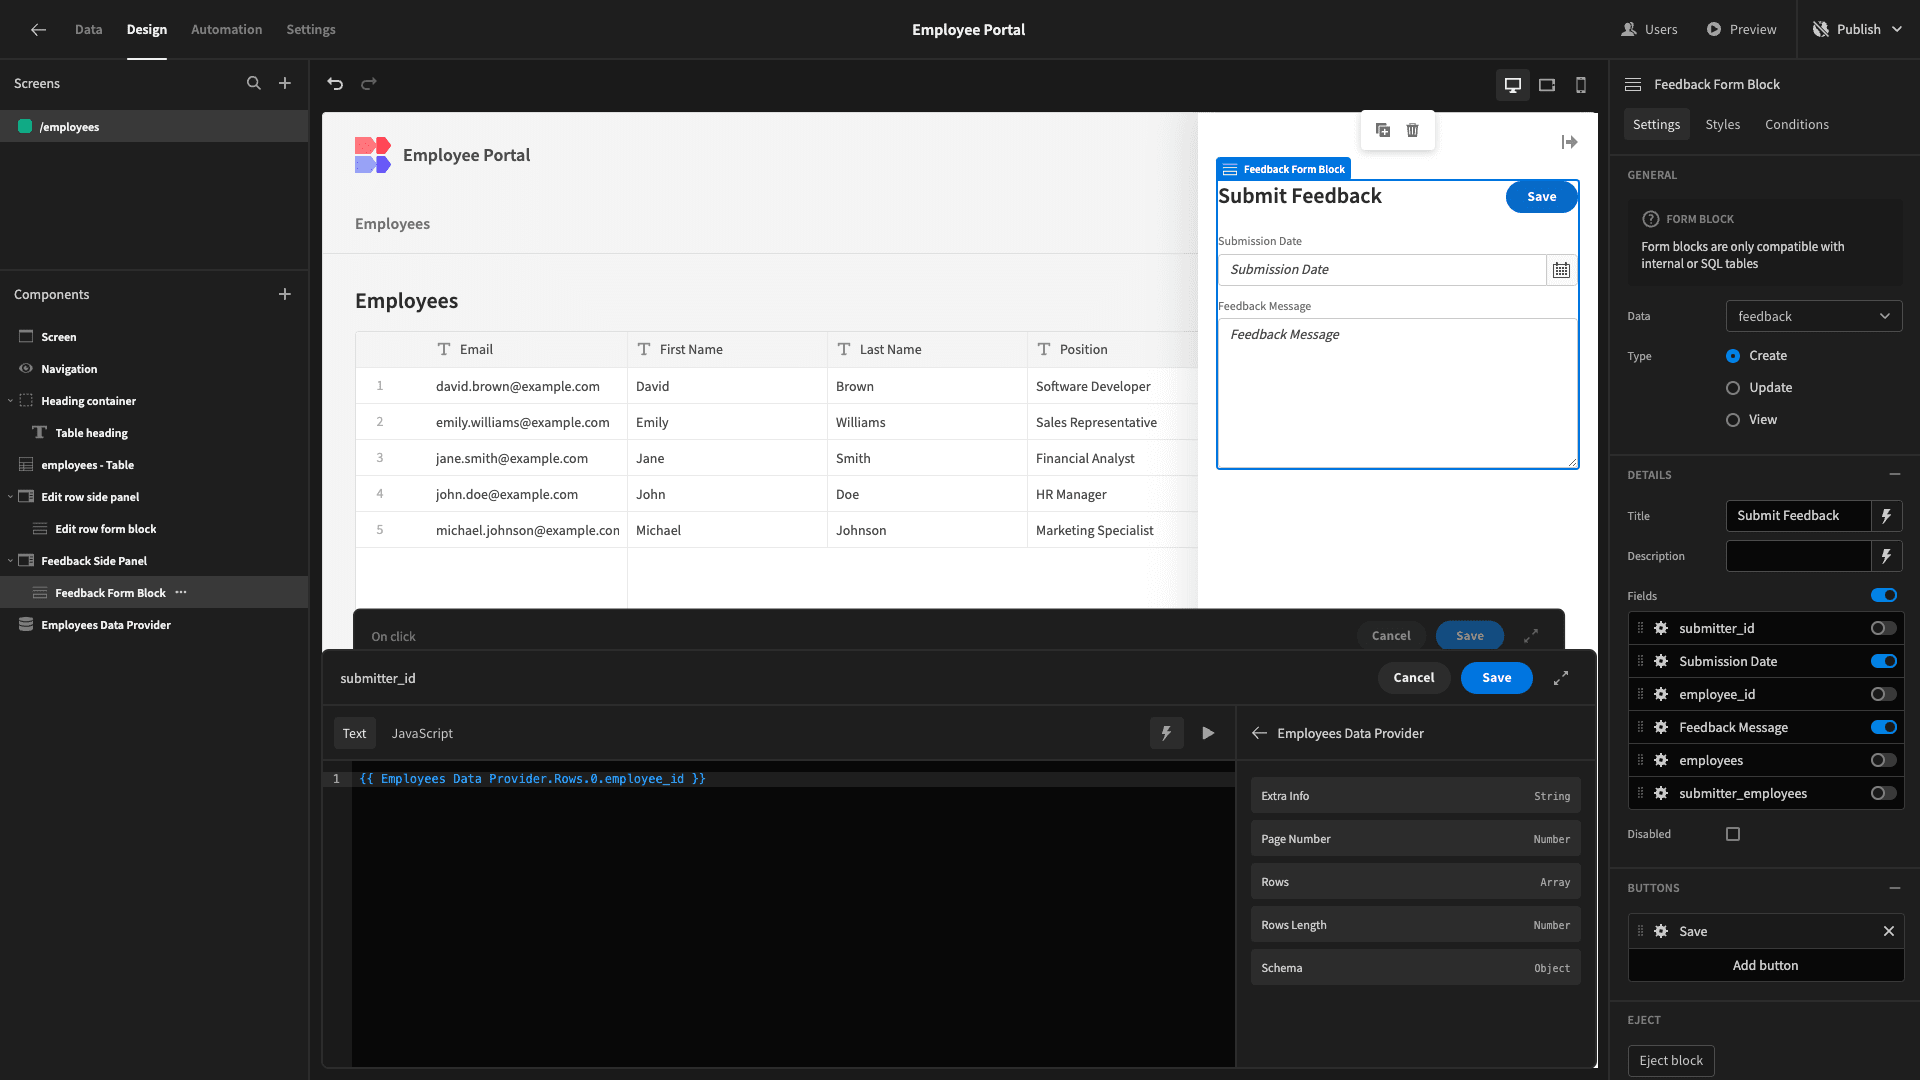Redo the last undone change
The width and height of the screenshot is (1920, 1080).
coord(369,84)
